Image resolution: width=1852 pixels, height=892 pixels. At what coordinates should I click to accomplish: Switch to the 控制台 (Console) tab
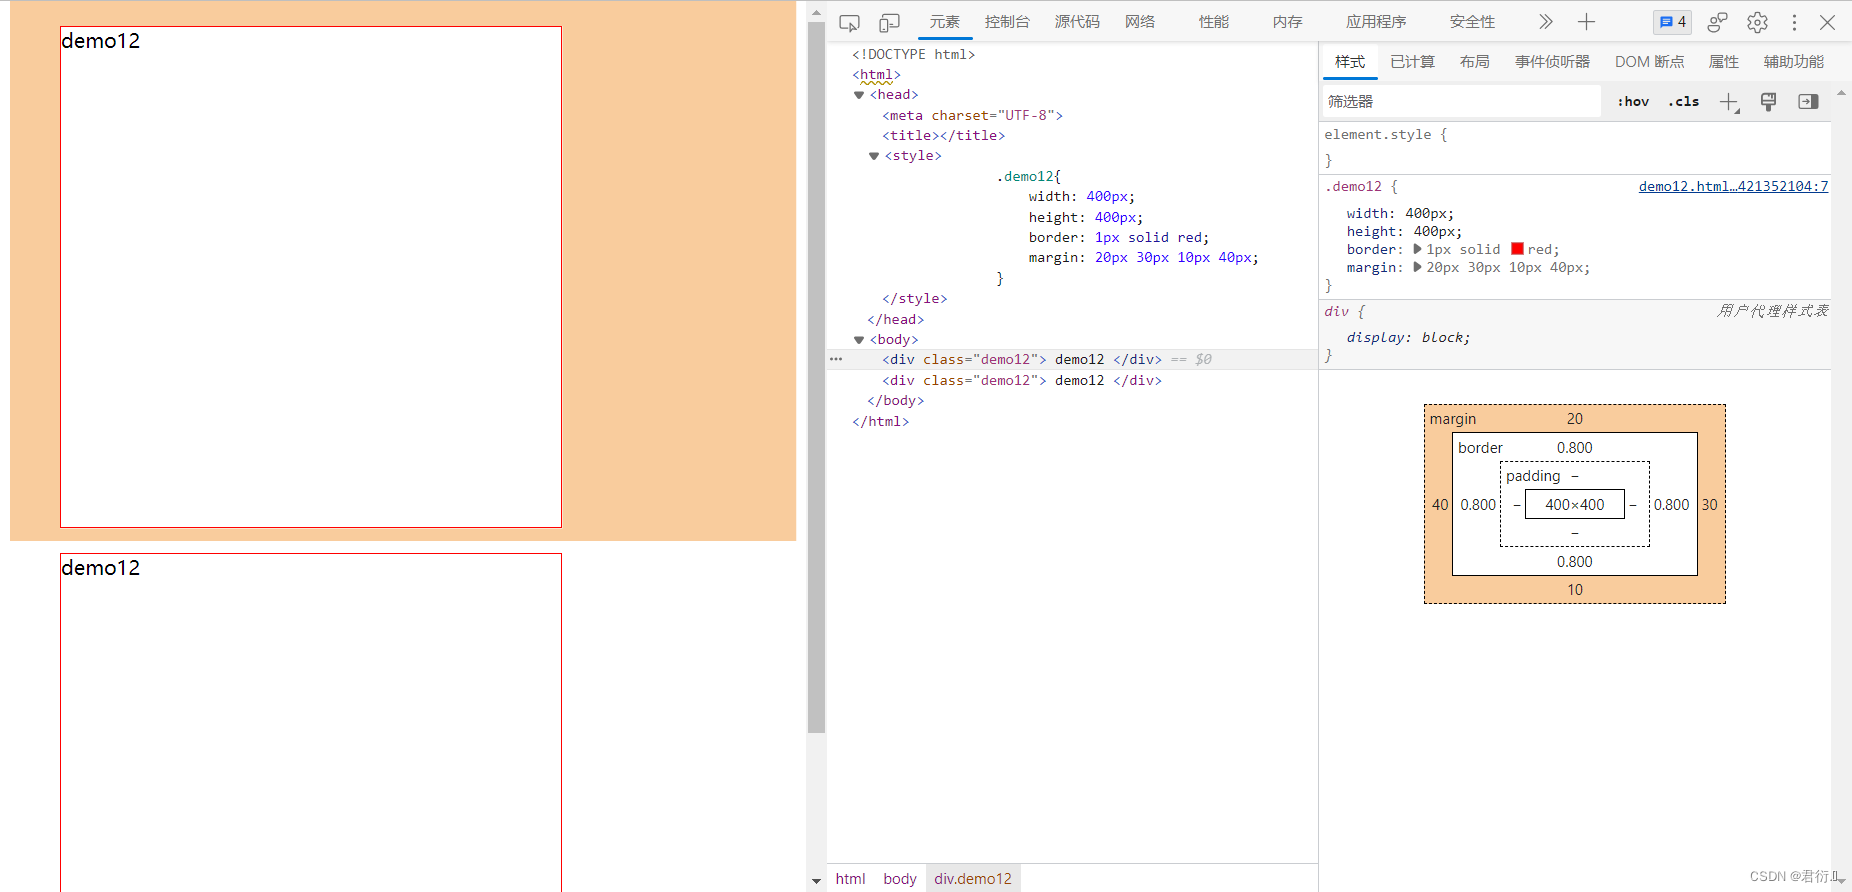click(x=1007, y=22)
